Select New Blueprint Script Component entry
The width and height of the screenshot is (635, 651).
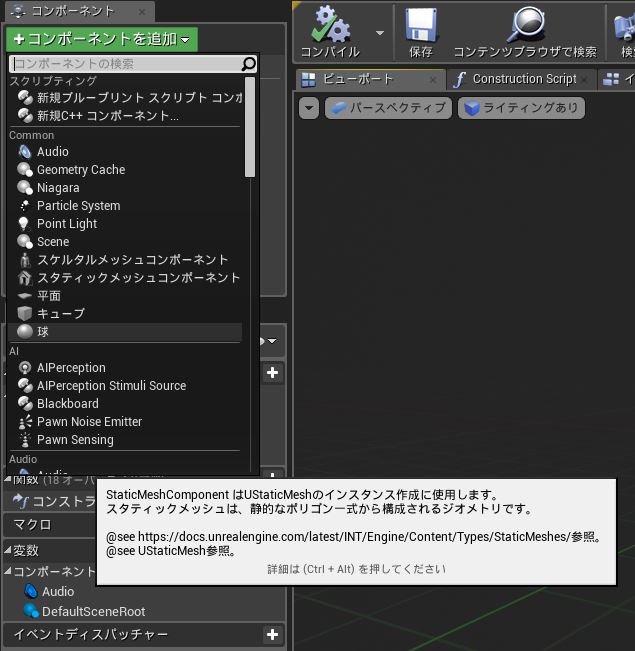click(130, 98)
